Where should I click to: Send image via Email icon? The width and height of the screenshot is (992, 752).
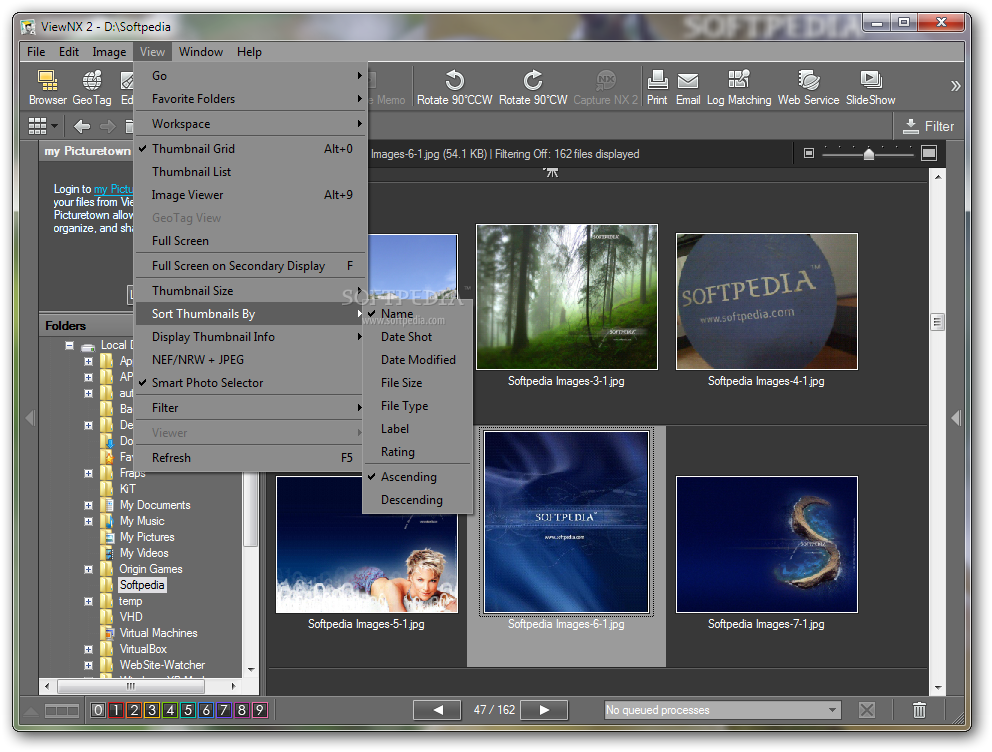[x=688, y=87]
